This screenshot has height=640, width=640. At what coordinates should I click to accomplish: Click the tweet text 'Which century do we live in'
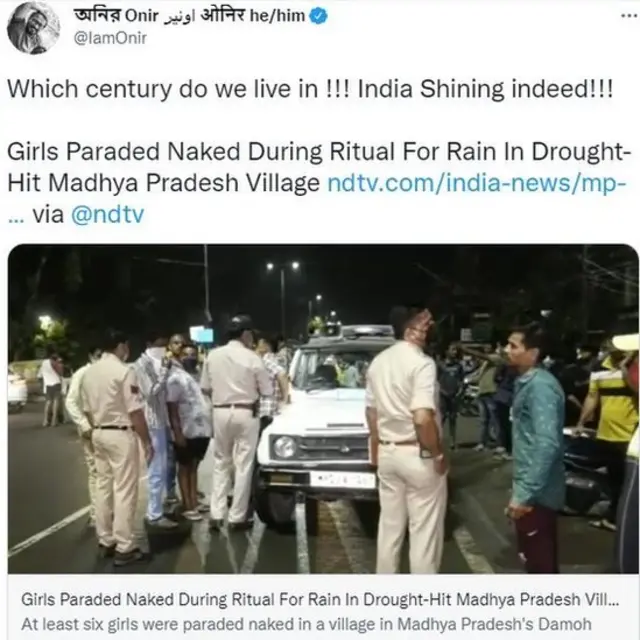tap(163, 89)
